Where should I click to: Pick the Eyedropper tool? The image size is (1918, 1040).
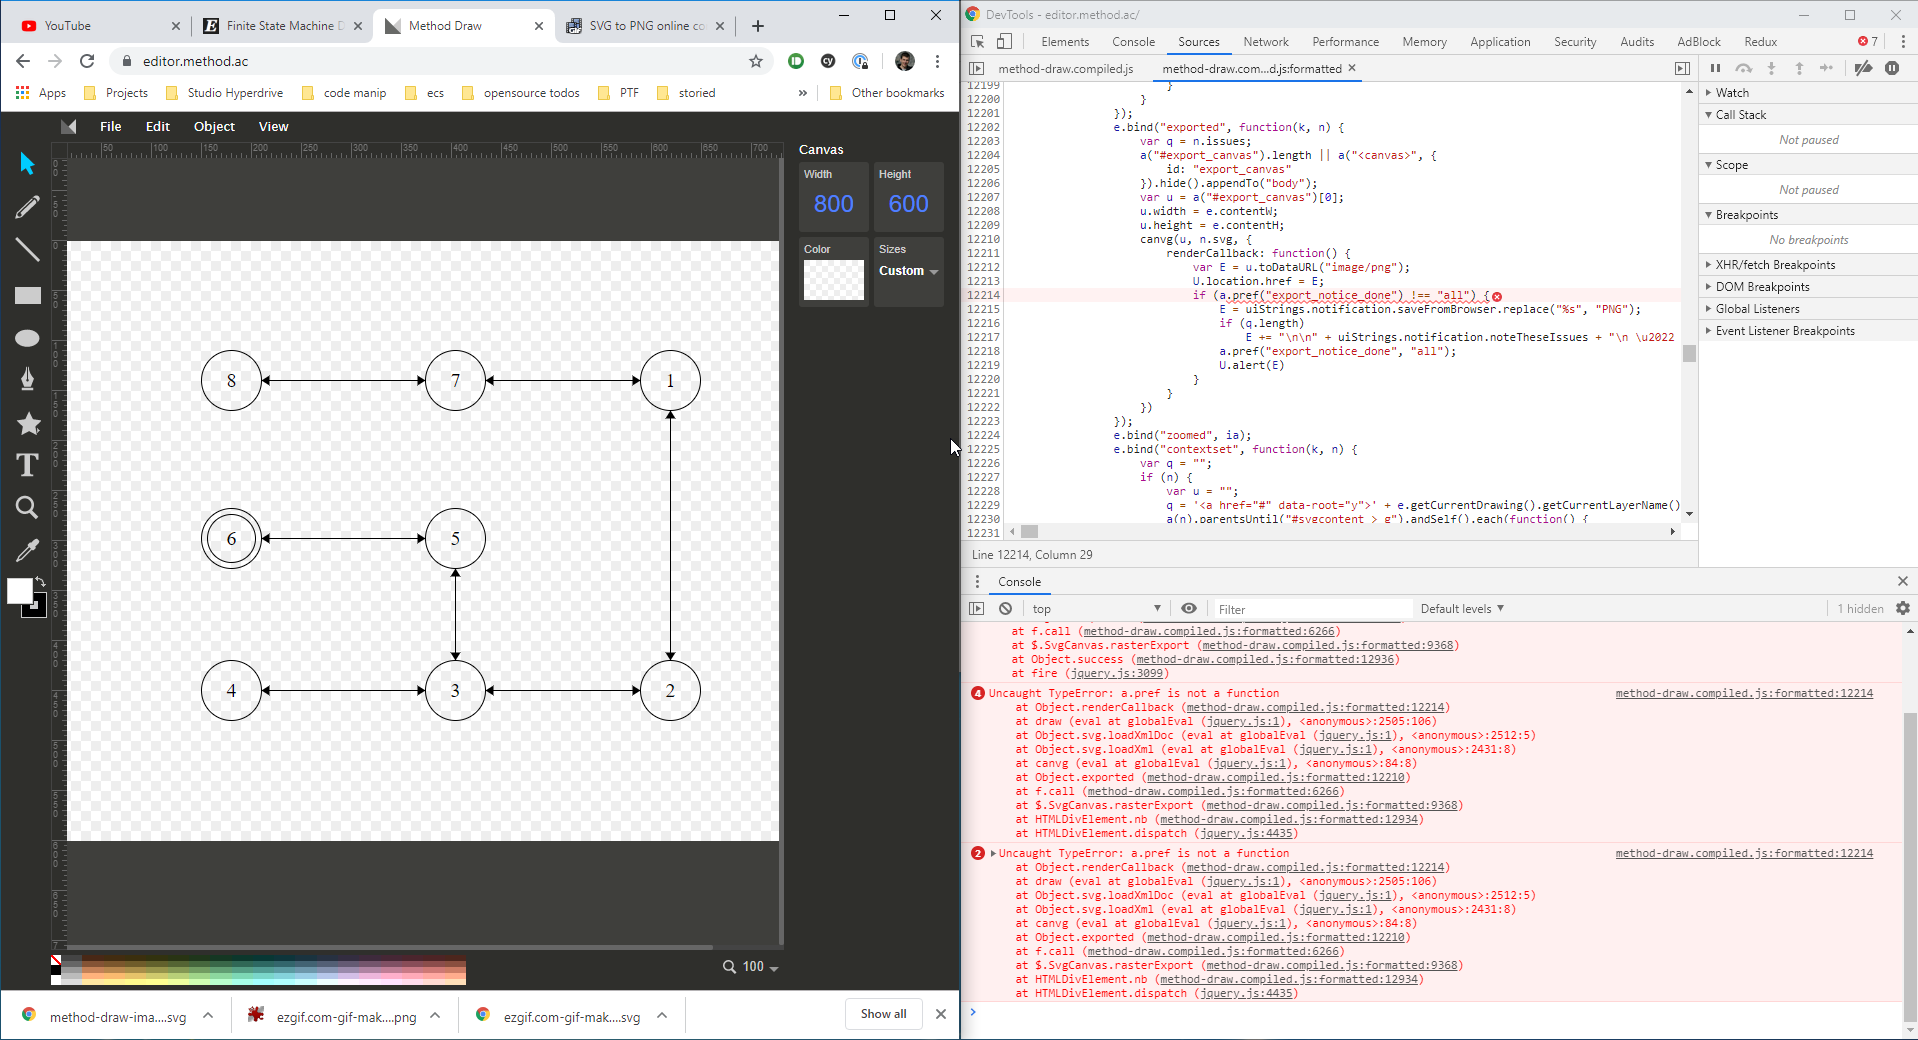[27, 550]
